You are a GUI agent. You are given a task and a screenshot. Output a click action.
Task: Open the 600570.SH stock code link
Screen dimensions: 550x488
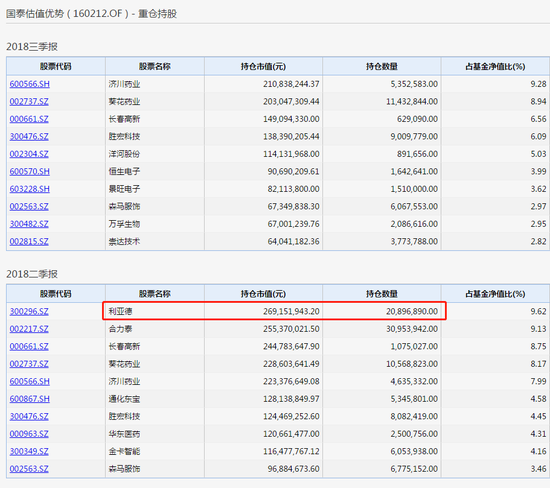click(29, 172)
